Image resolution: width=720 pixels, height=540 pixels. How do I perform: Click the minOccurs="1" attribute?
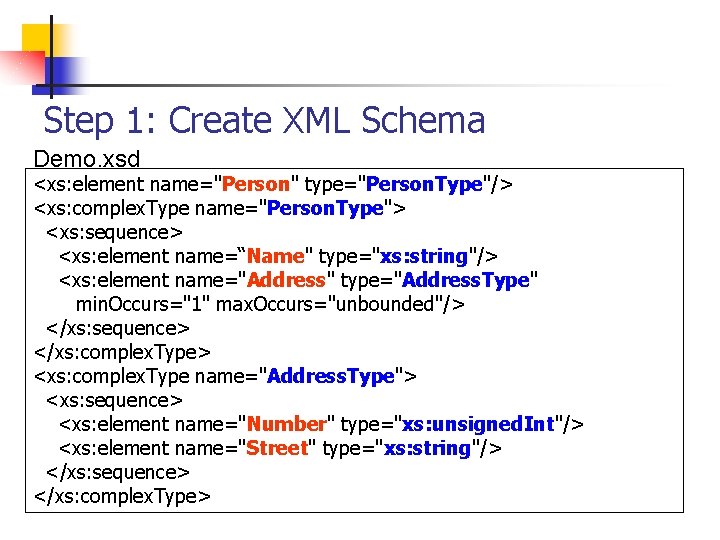143,304
